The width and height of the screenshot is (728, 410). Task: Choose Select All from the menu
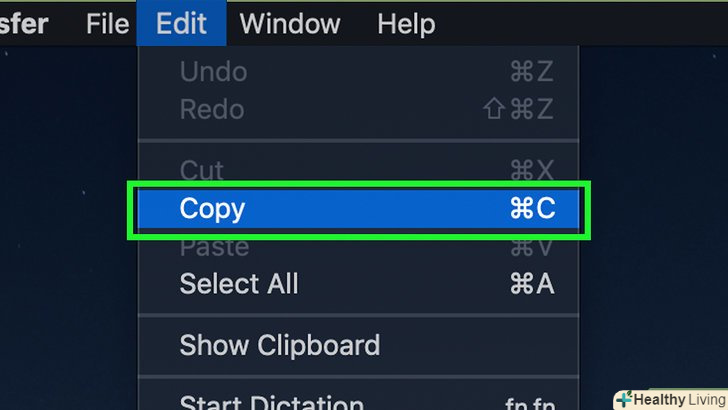(x=239, y=284)
